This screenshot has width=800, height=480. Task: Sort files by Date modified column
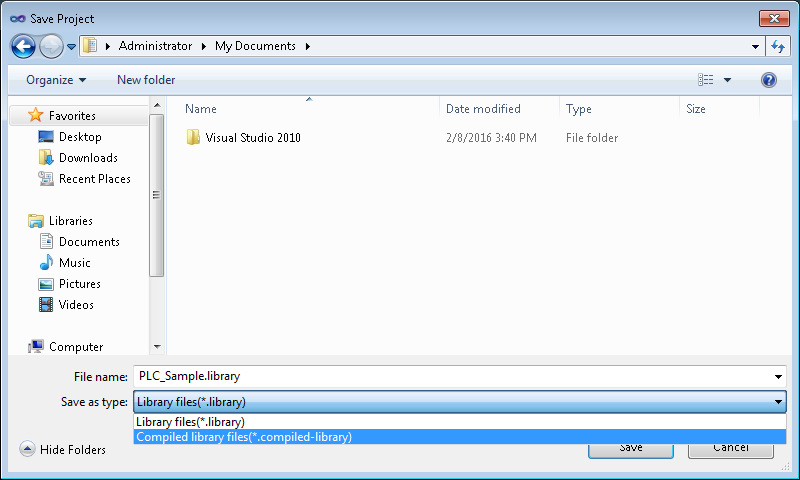(x=483, y=109)
